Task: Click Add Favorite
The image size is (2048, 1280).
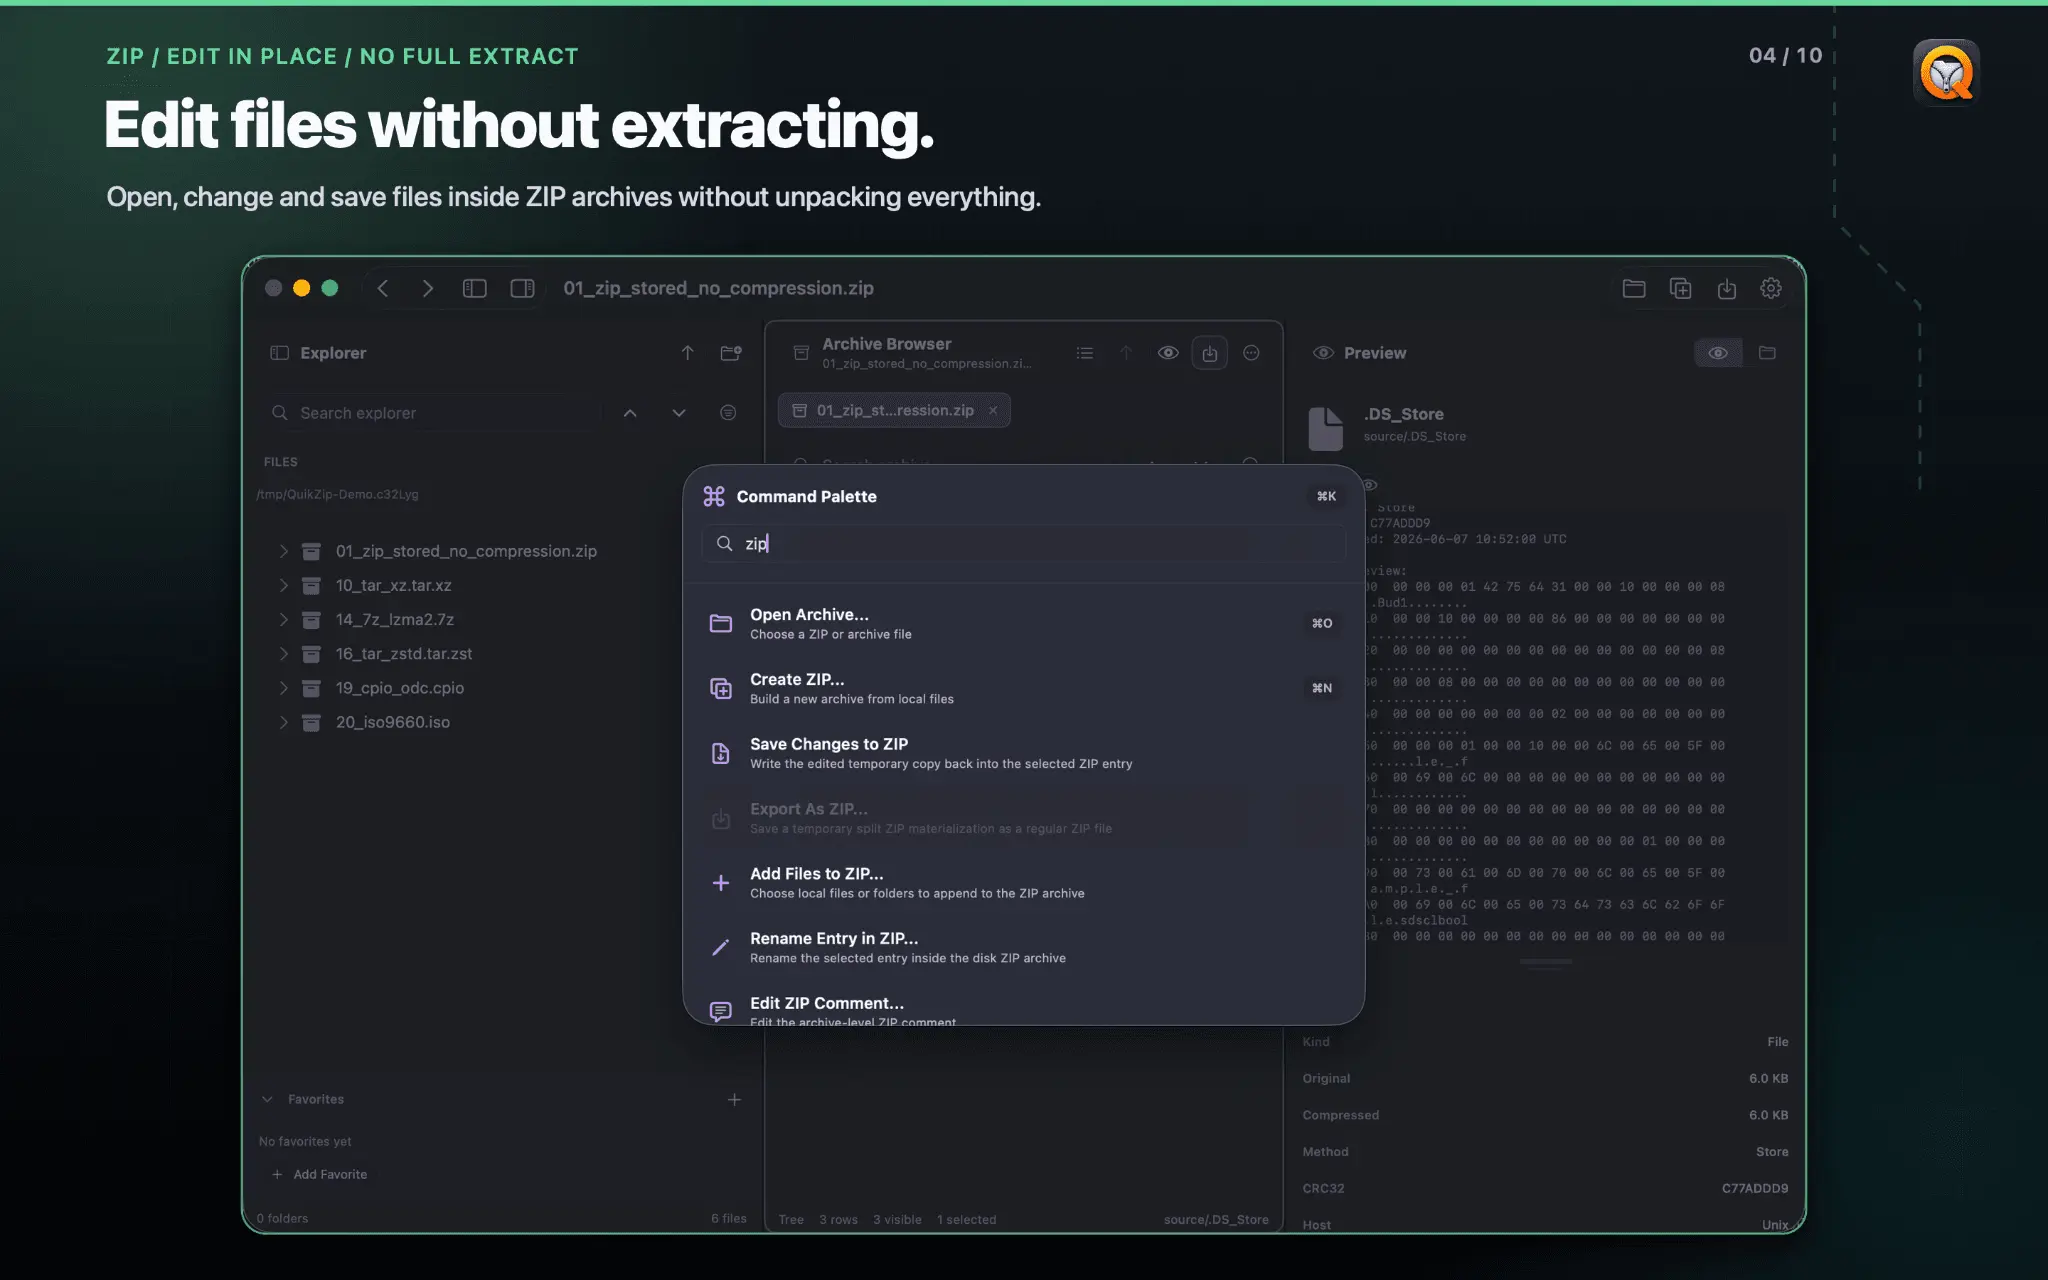Action: (320, 1174)
